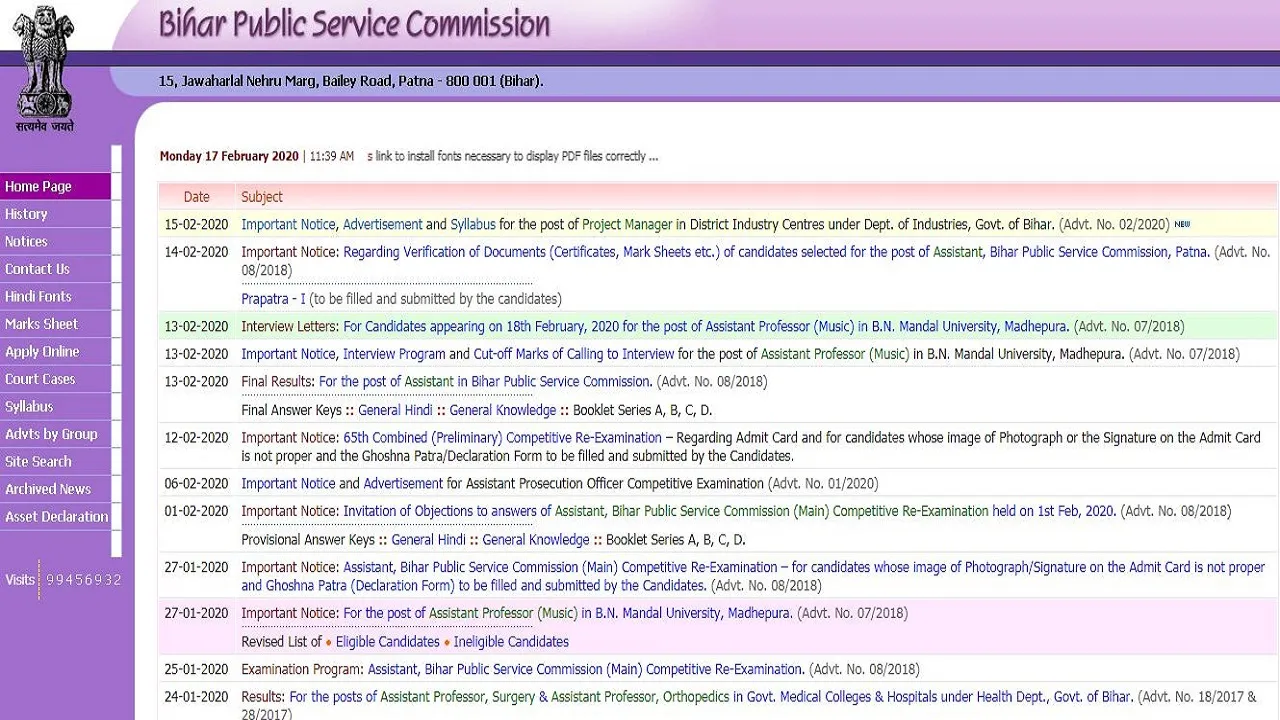Open General Knowledge under Provisional Answer Keys

coord(536,540)
